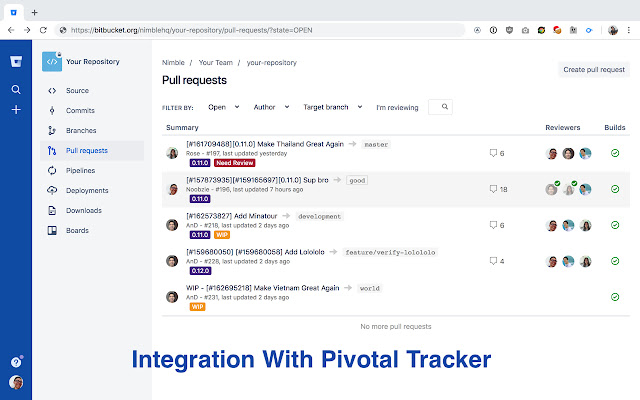Click first reviewer avatar on Make Thailand row
Viewport: 640px width, 400px height.
pyautogui.click(x=551, y=153)
